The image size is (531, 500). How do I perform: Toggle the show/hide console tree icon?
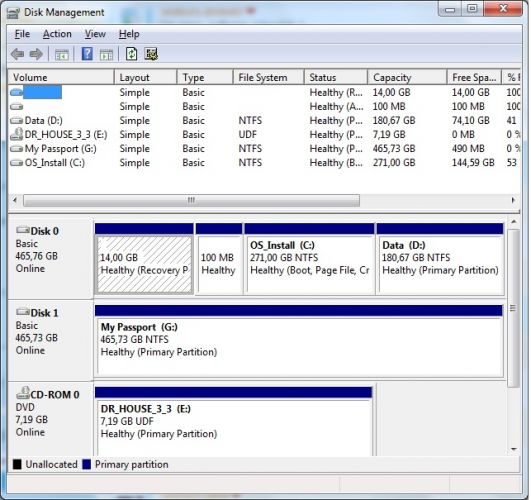[x=62, y=55]
